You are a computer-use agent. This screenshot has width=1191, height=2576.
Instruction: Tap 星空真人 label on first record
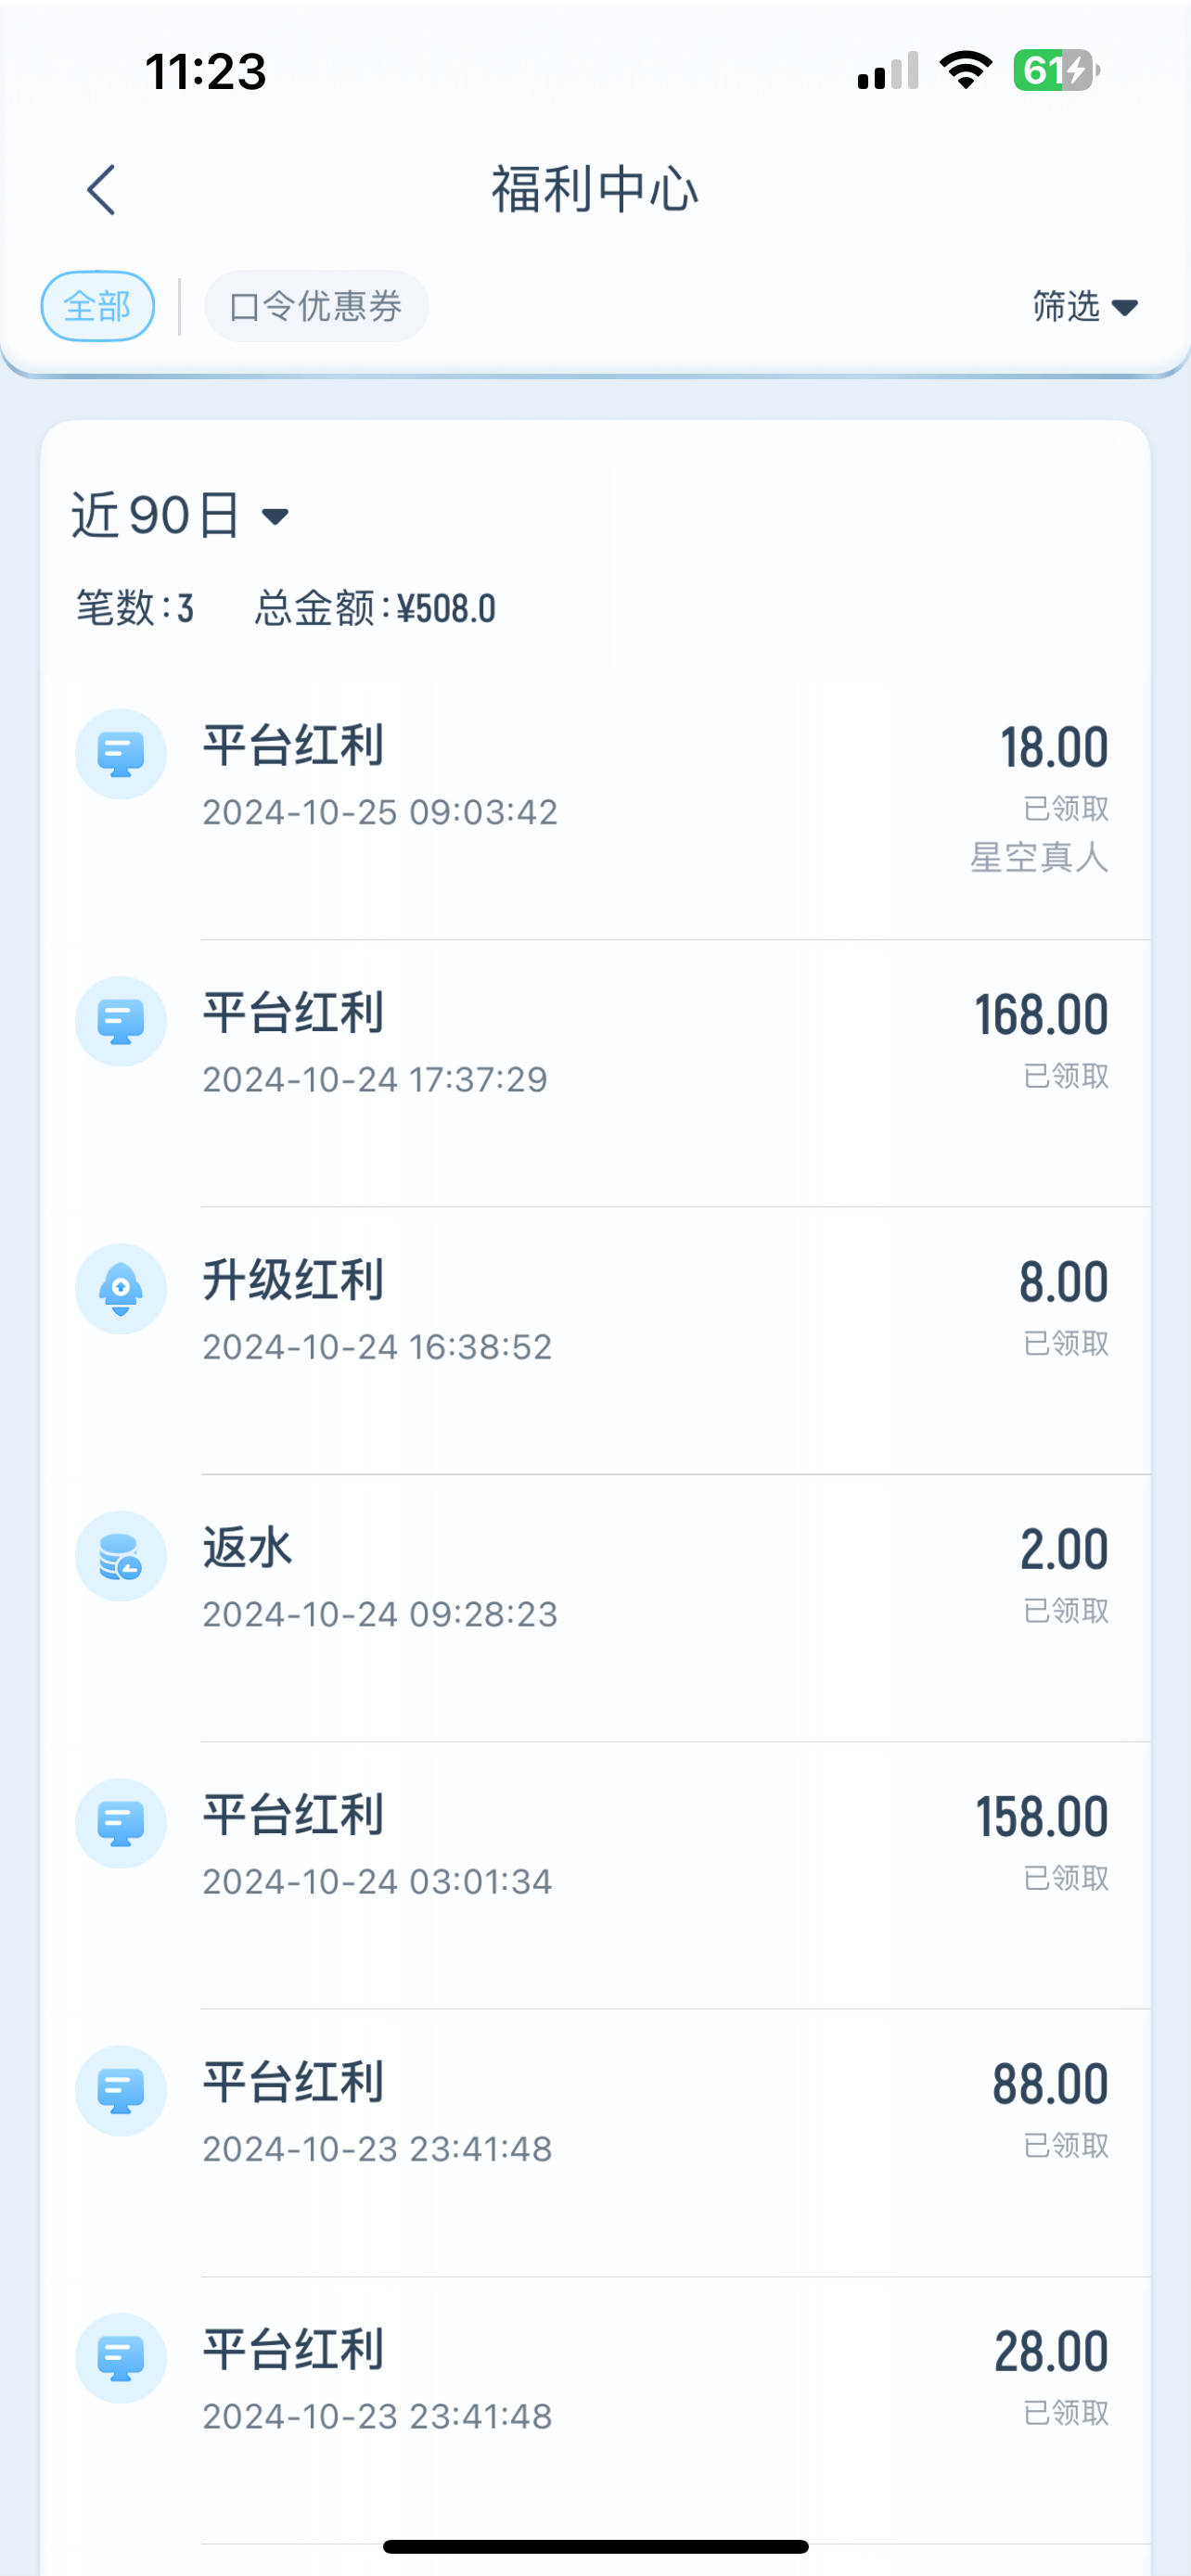[x=1039, y=857]
